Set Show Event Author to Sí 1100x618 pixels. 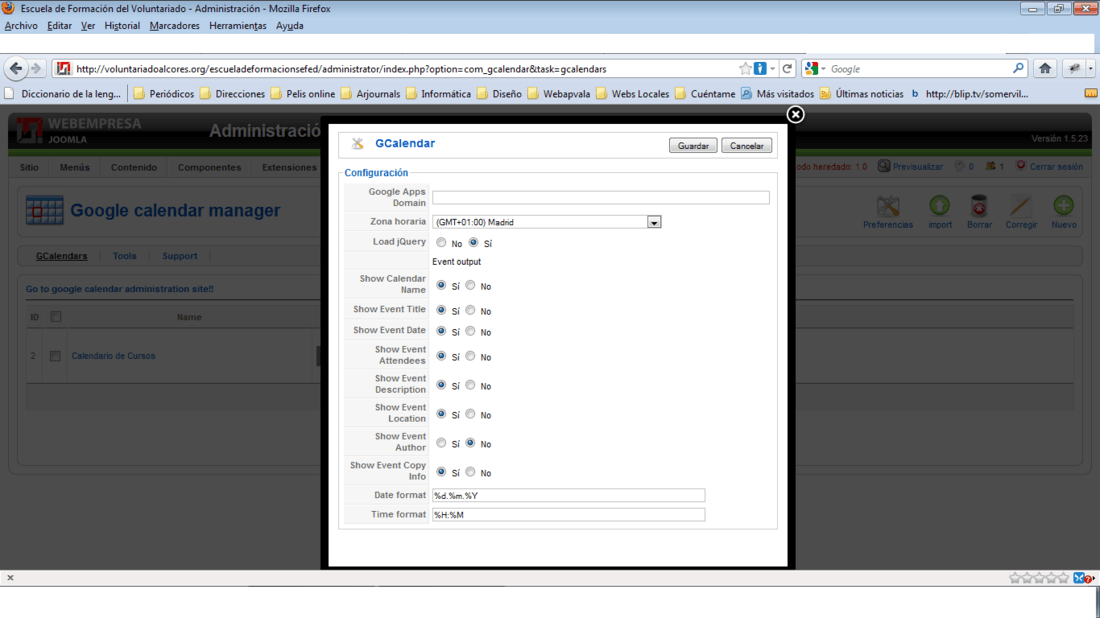[441, 443]
